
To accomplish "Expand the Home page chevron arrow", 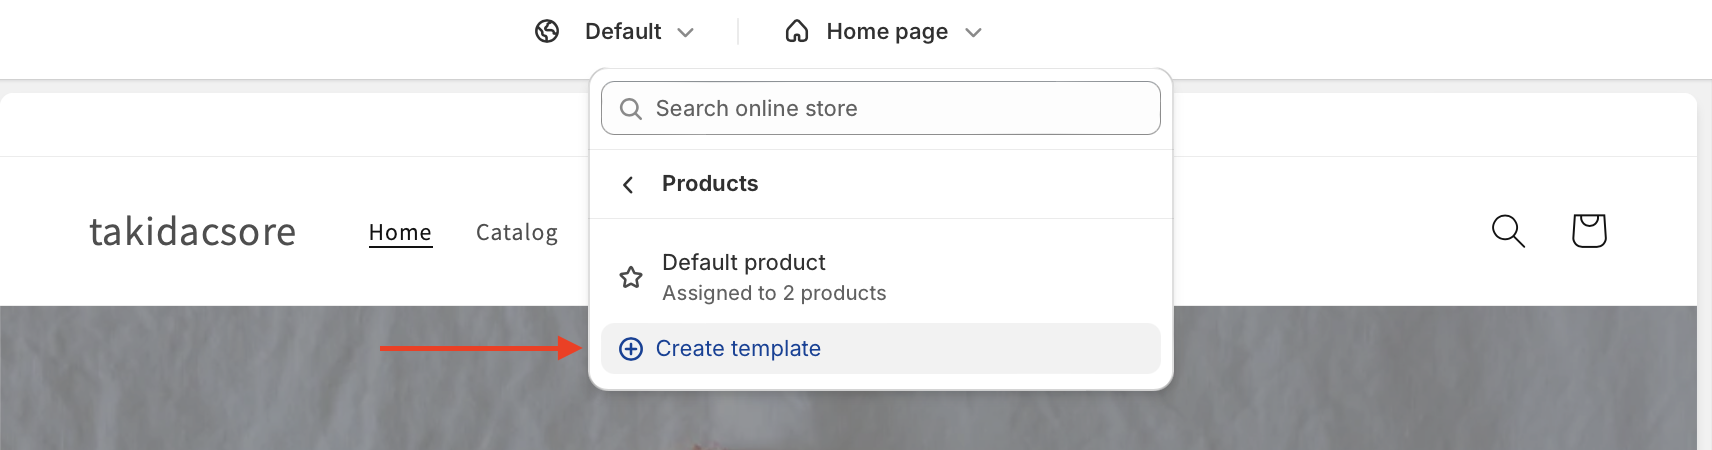I will pos(973,32).
